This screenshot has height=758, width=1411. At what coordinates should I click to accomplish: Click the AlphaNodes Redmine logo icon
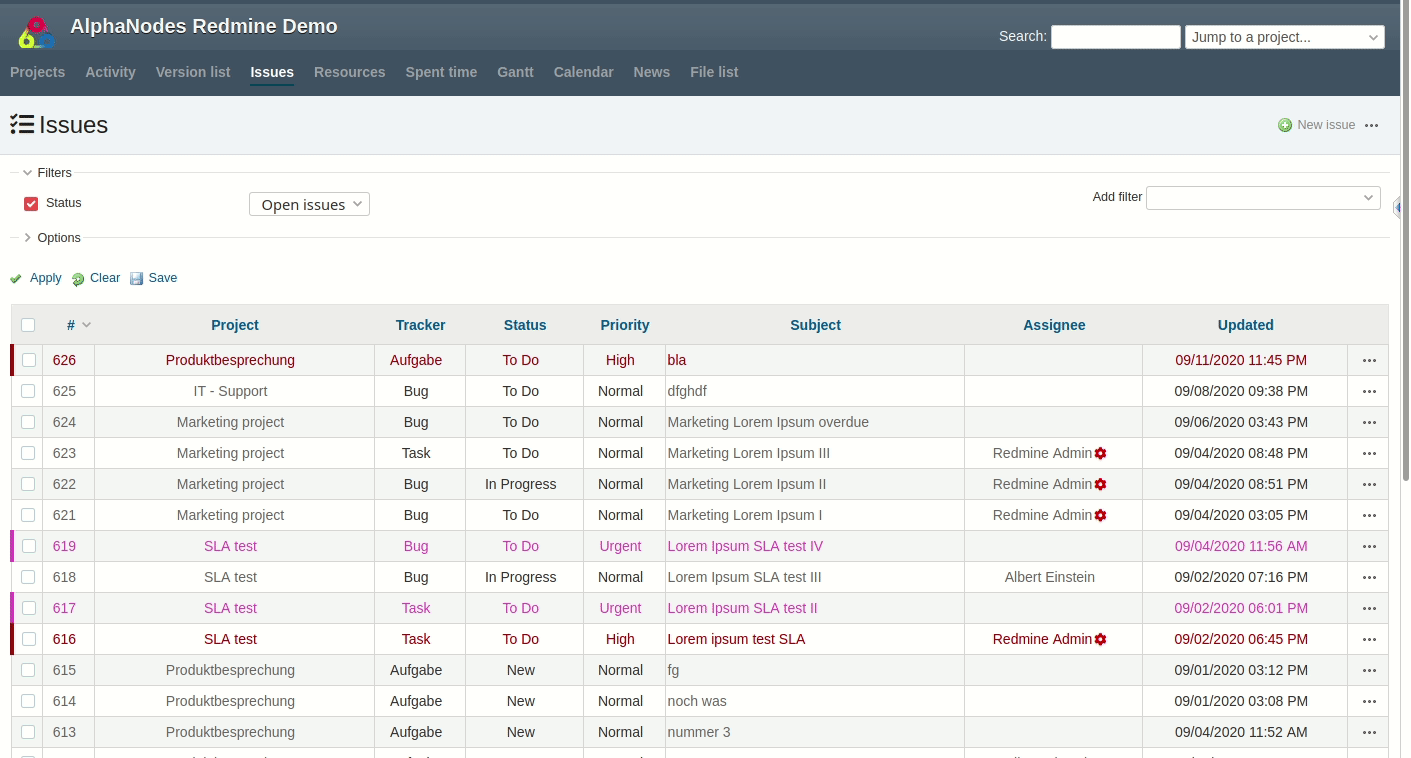[36, 30]
